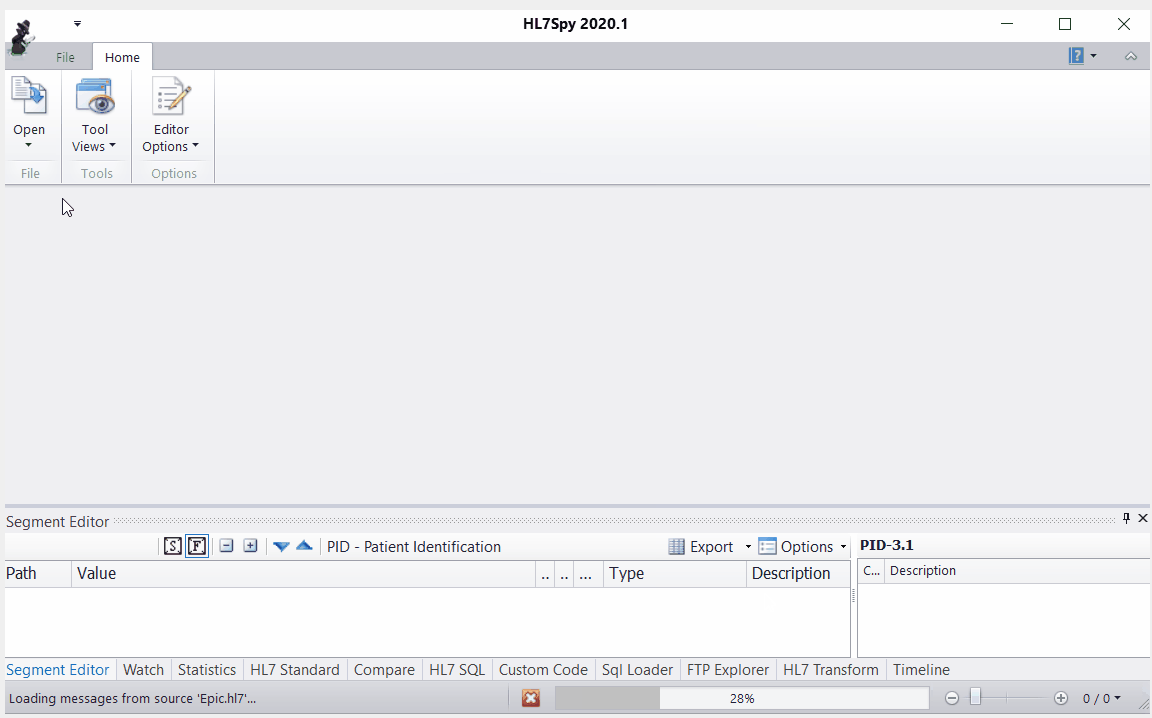Open the Sql Loader tab

pos(637,669)
